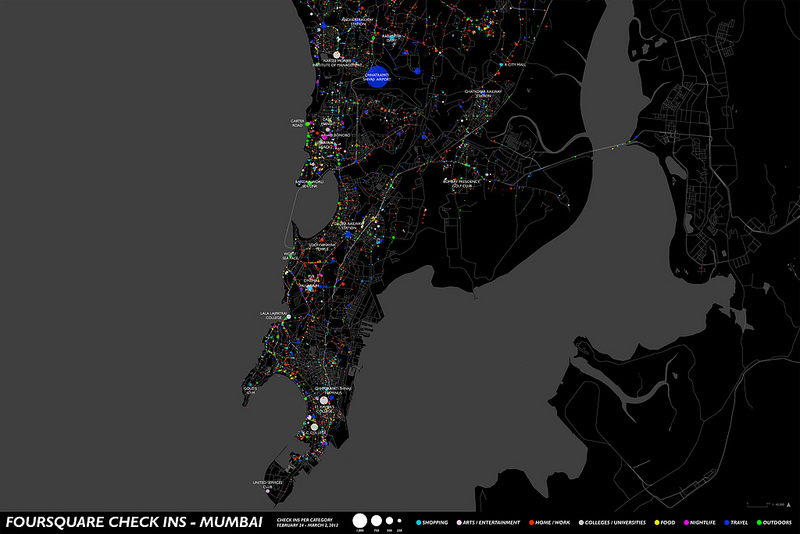Click the large blue Shivaji Airport circle
Viewport: 800px width, 534px height.
(377, 77)
